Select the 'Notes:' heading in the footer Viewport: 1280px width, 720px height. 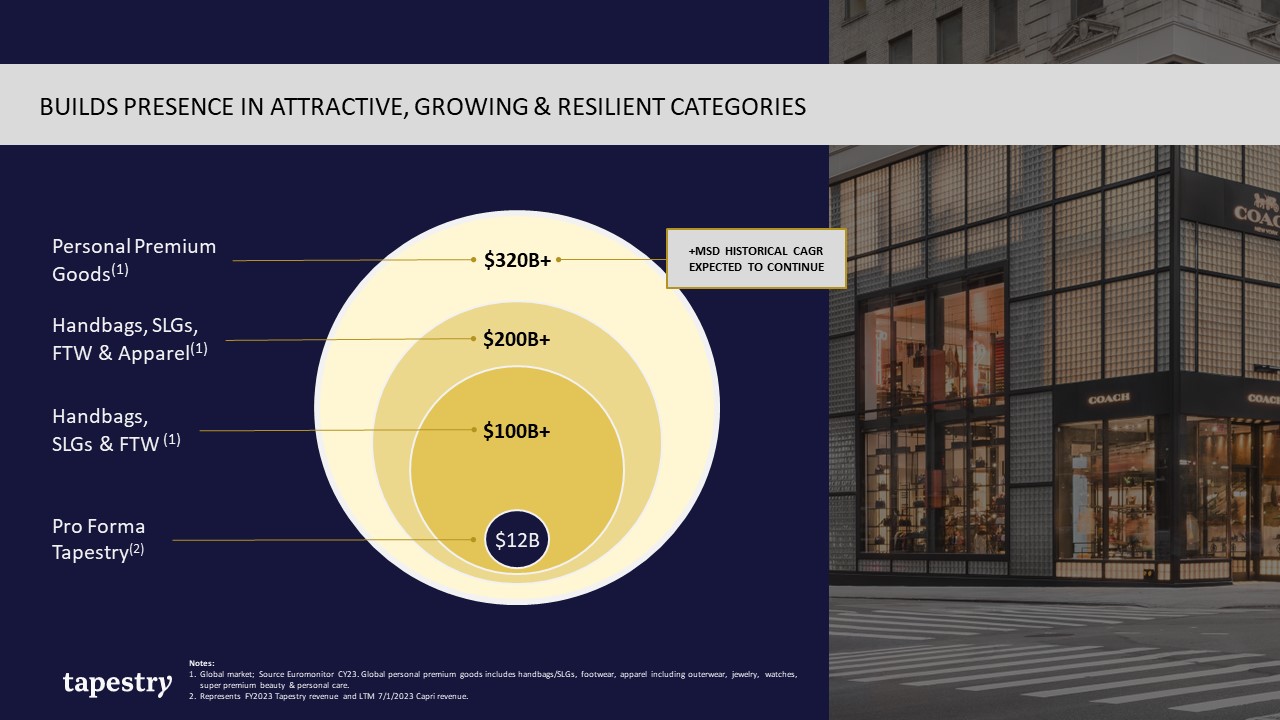201,663
